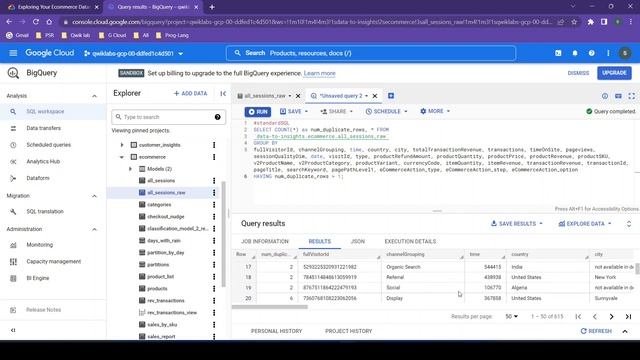Toggle full screen editor icon
Screen dimensions: 640x360
[x=631, y=96]
